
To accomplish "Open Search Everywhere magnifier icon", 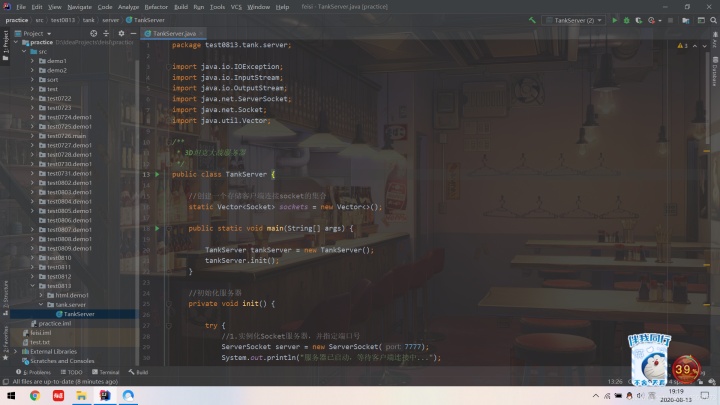I will [713, 20].
